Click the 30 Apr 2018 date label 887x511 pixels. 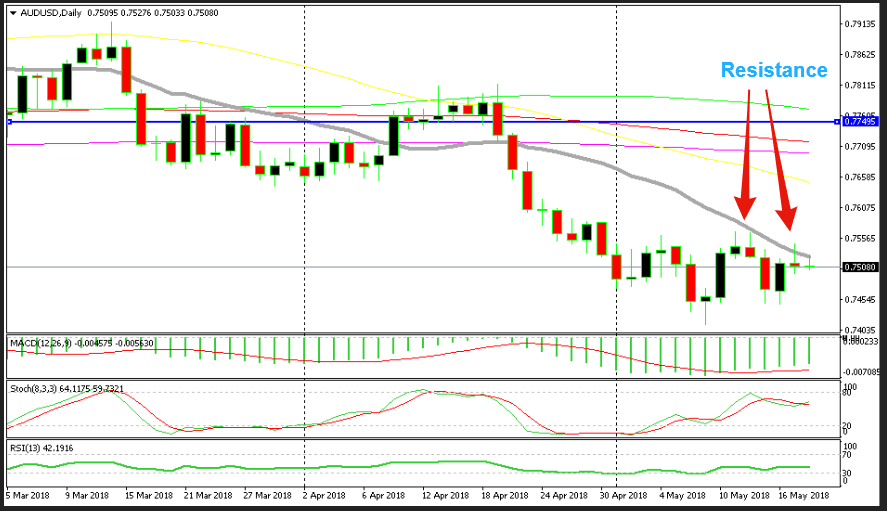click(623, 495)
